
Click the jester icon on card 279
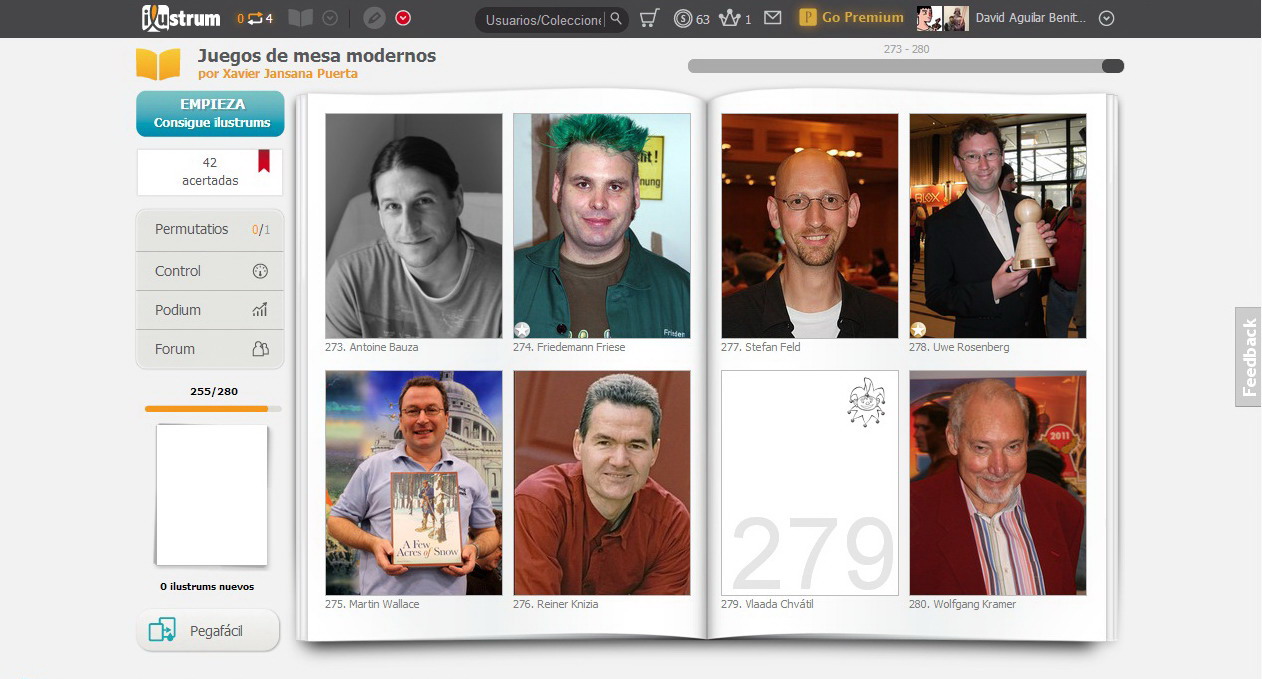click(866, 402)
